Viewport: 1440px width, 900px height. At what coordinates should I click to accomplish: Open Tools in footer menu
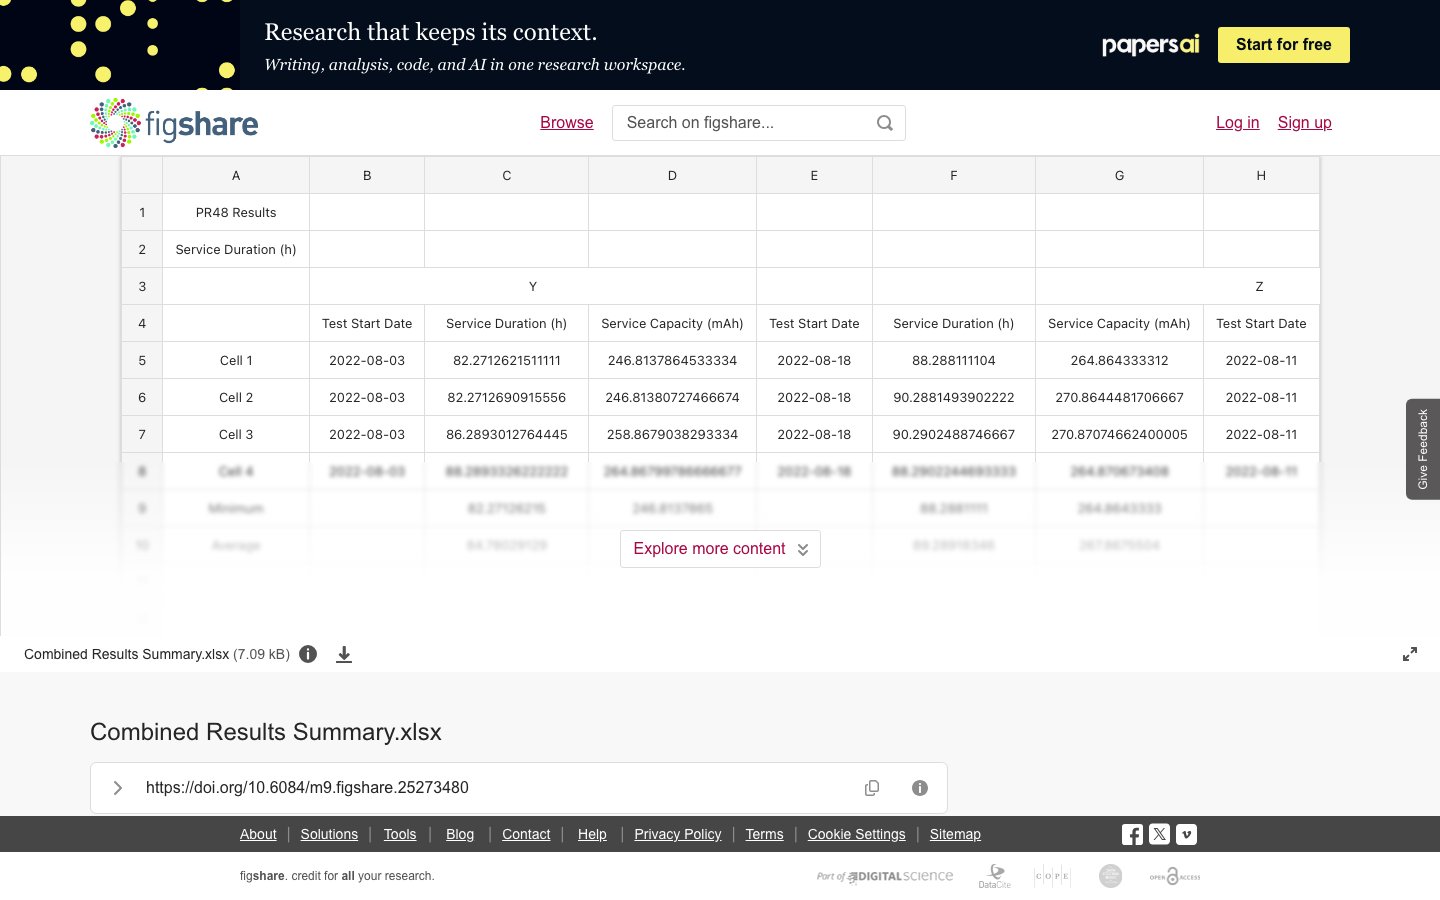tap(400, 834)
